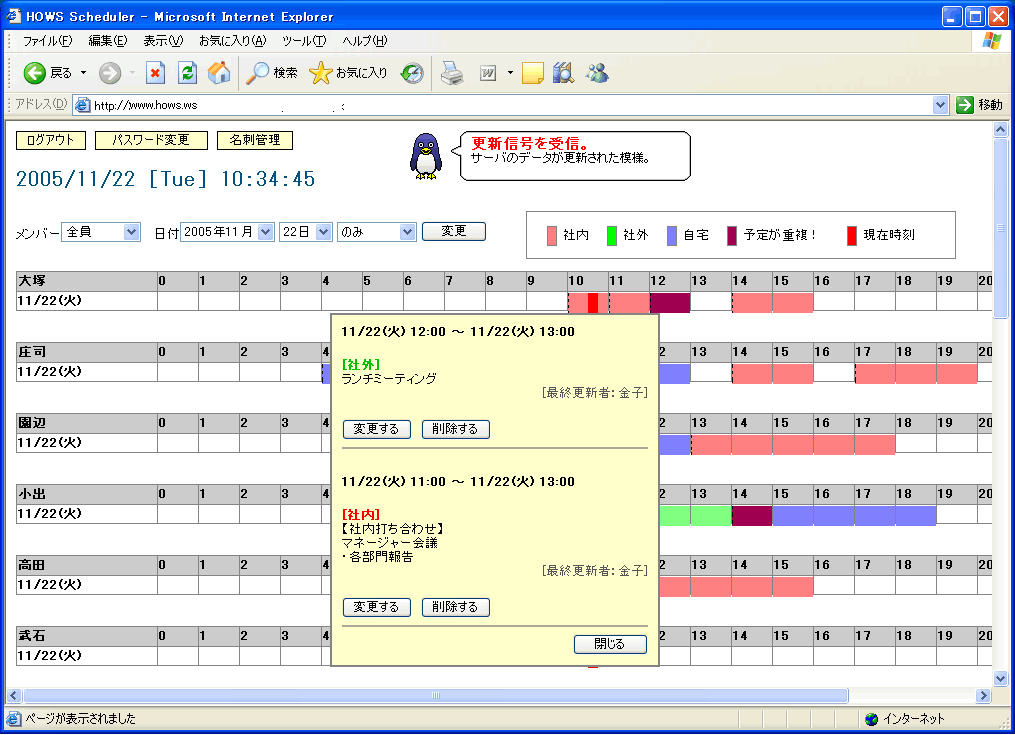Viewport: 1015px width, 735px height.
Task: Click the ログアウト button
Action: coord(50,140)
